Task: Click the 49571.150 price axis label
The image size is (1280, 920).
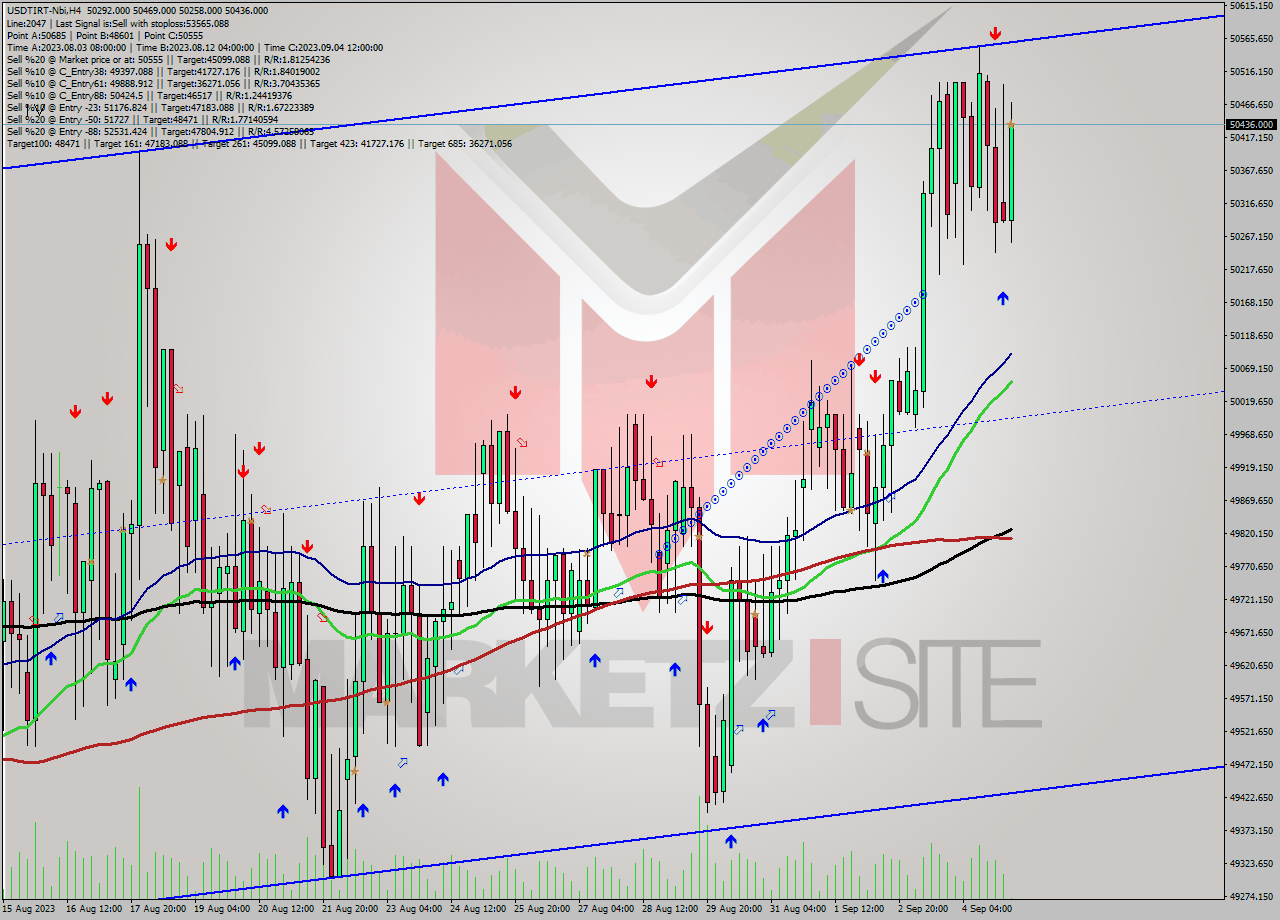Action: (1252, 699)
